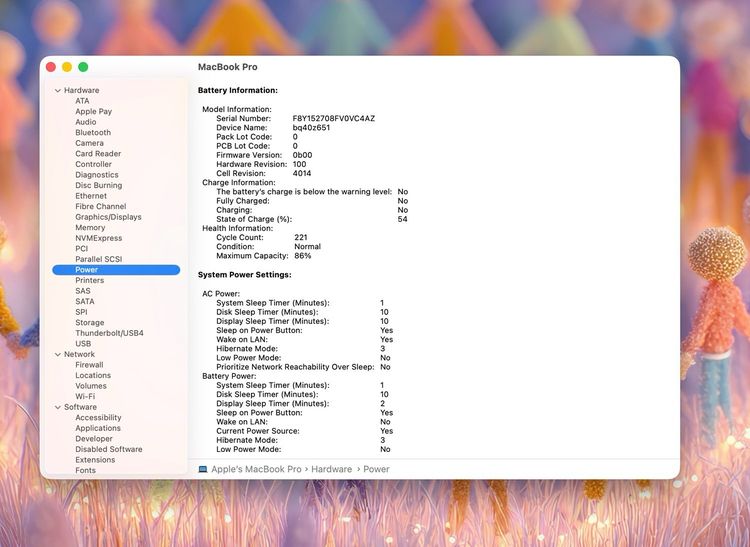750x547 pixels.
Task: Select Thunderbolt/USB4 in the sidebar
Action: [x=109, y=333]
